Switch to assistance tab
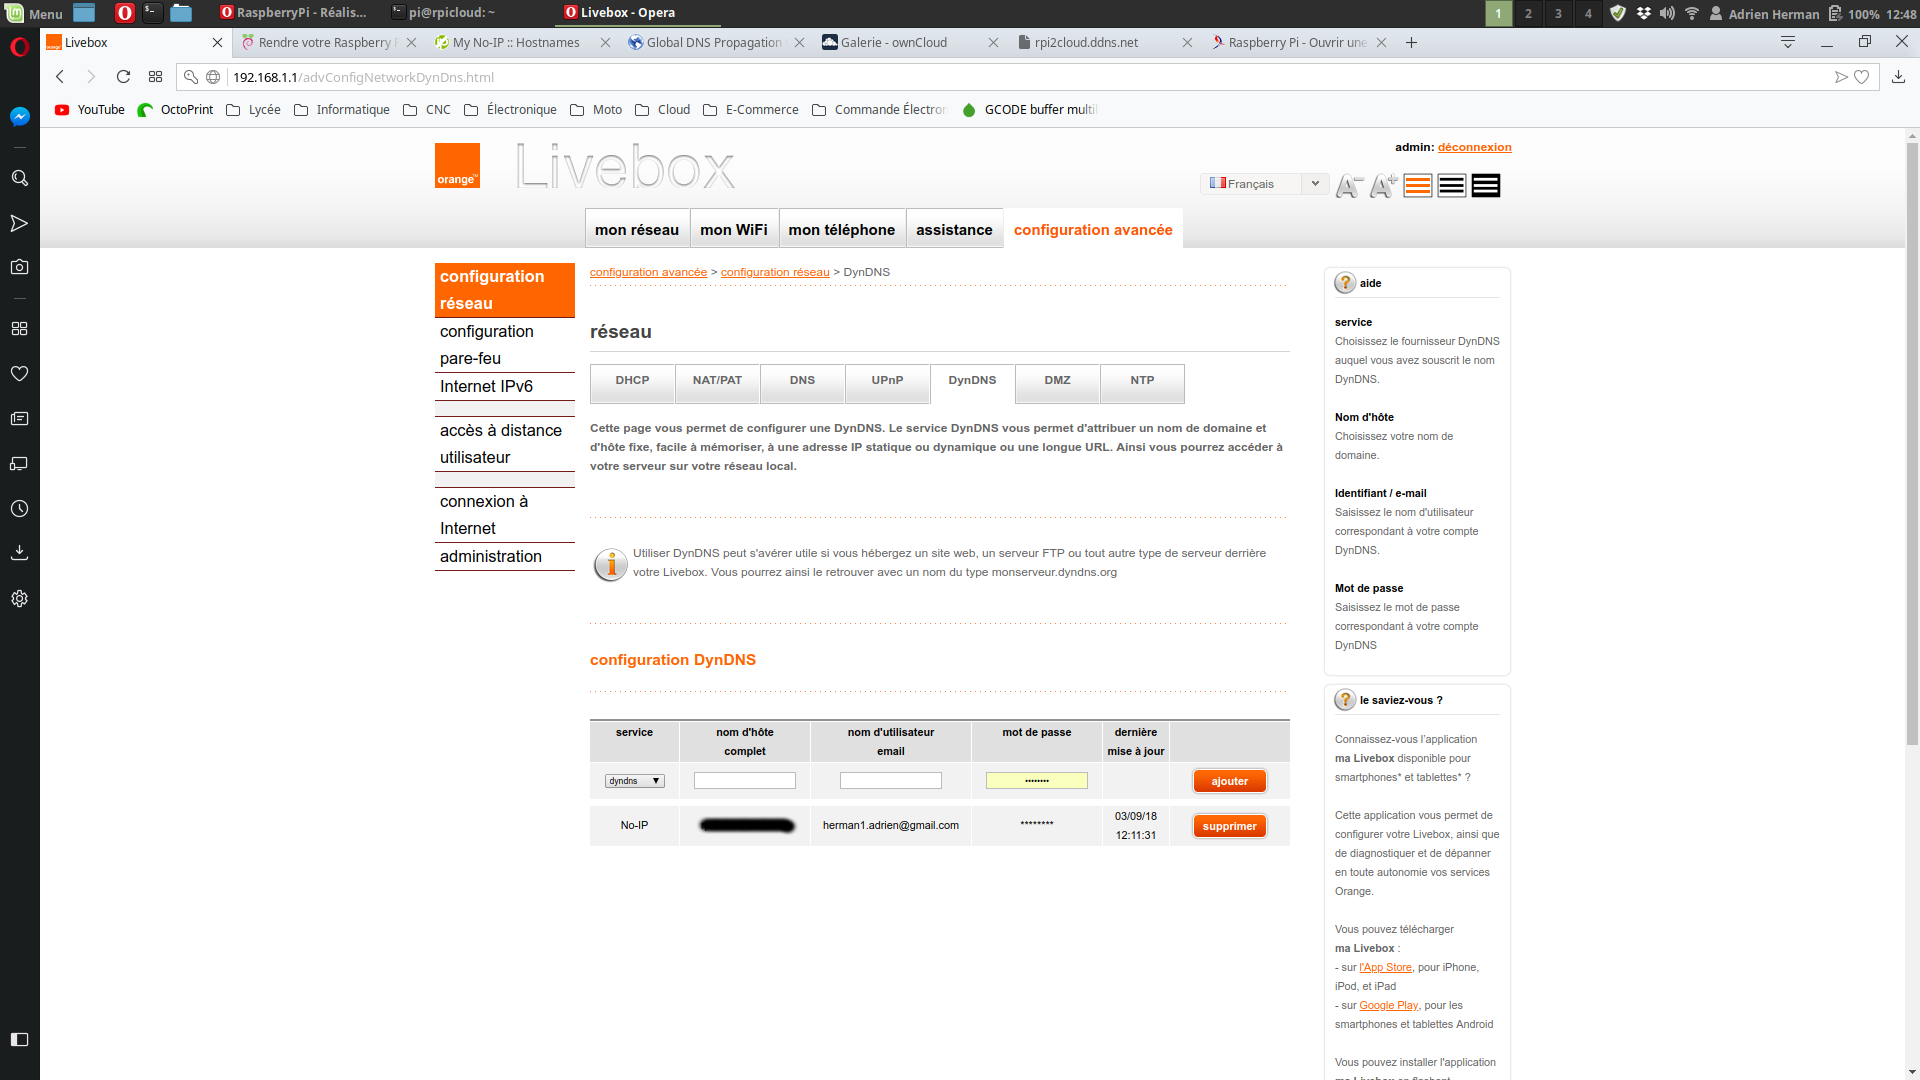 pos(954,230)
